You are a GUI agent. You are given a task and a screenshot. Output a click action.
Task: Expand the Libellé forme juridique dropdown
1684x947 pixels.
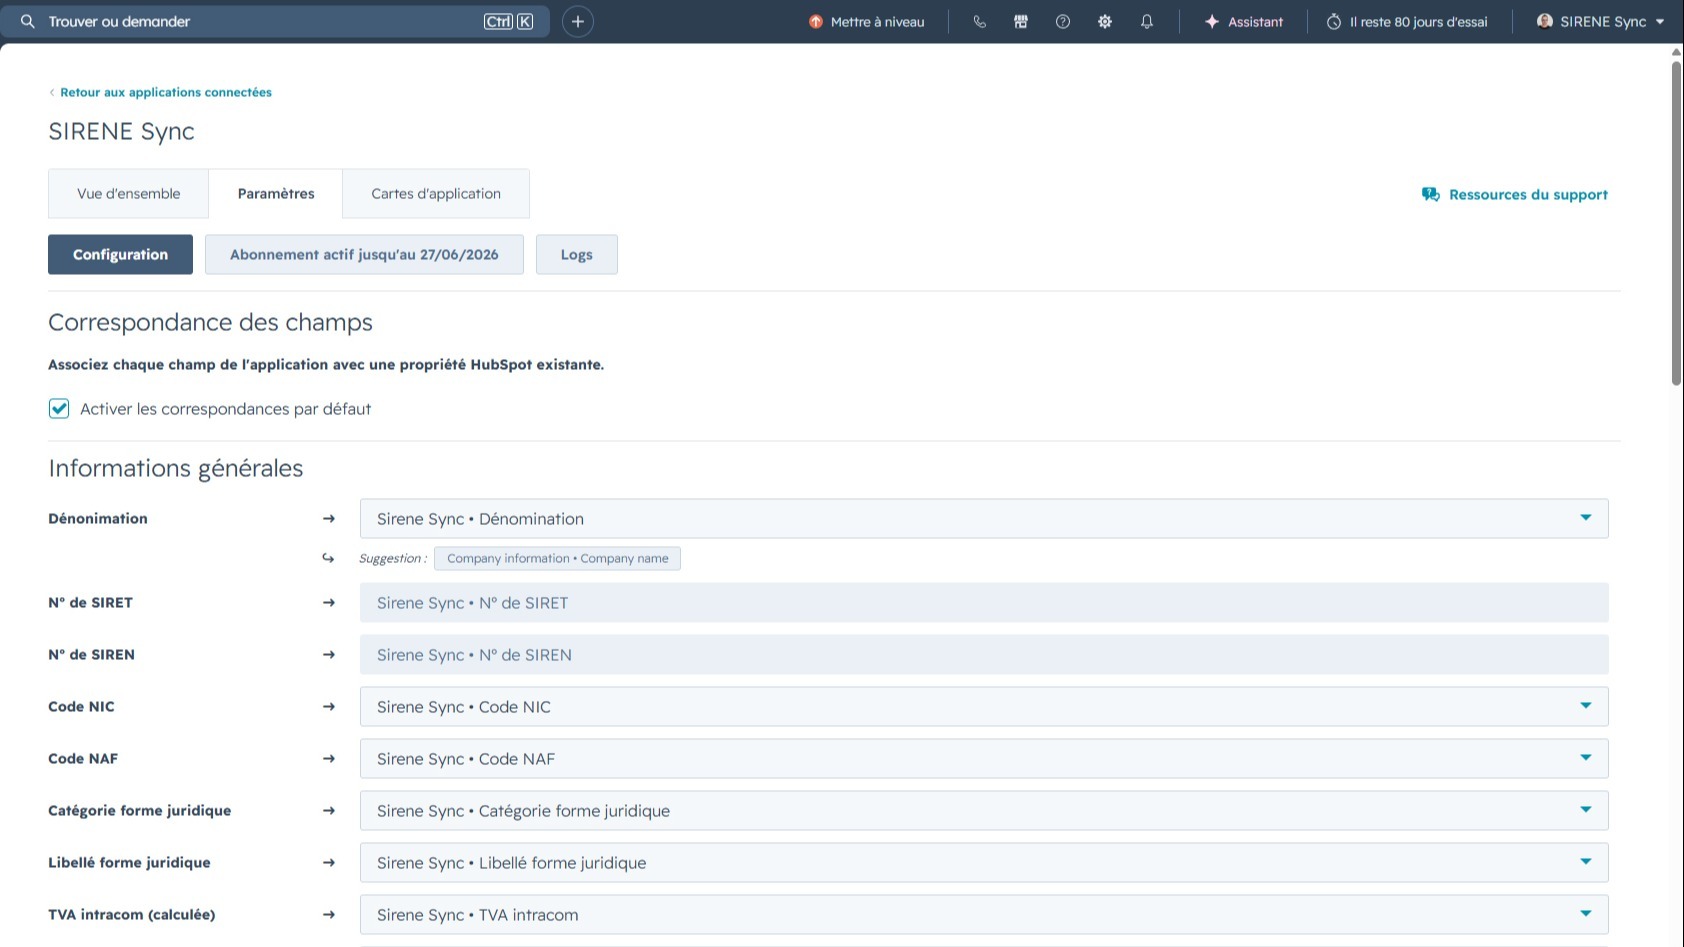(984, 862)
